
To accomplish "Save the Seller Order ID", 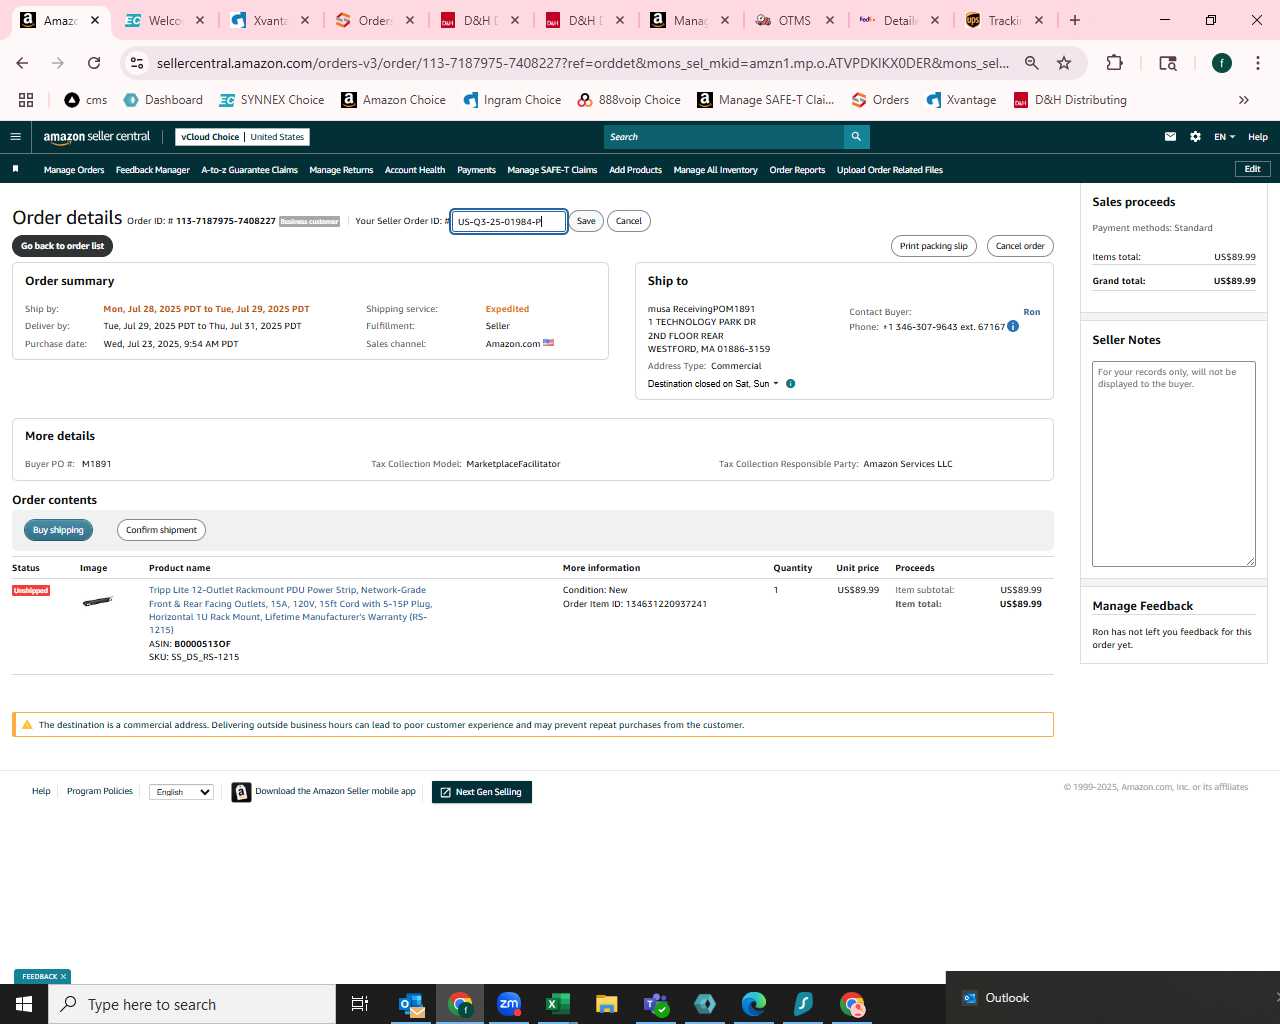I will 586,221.
